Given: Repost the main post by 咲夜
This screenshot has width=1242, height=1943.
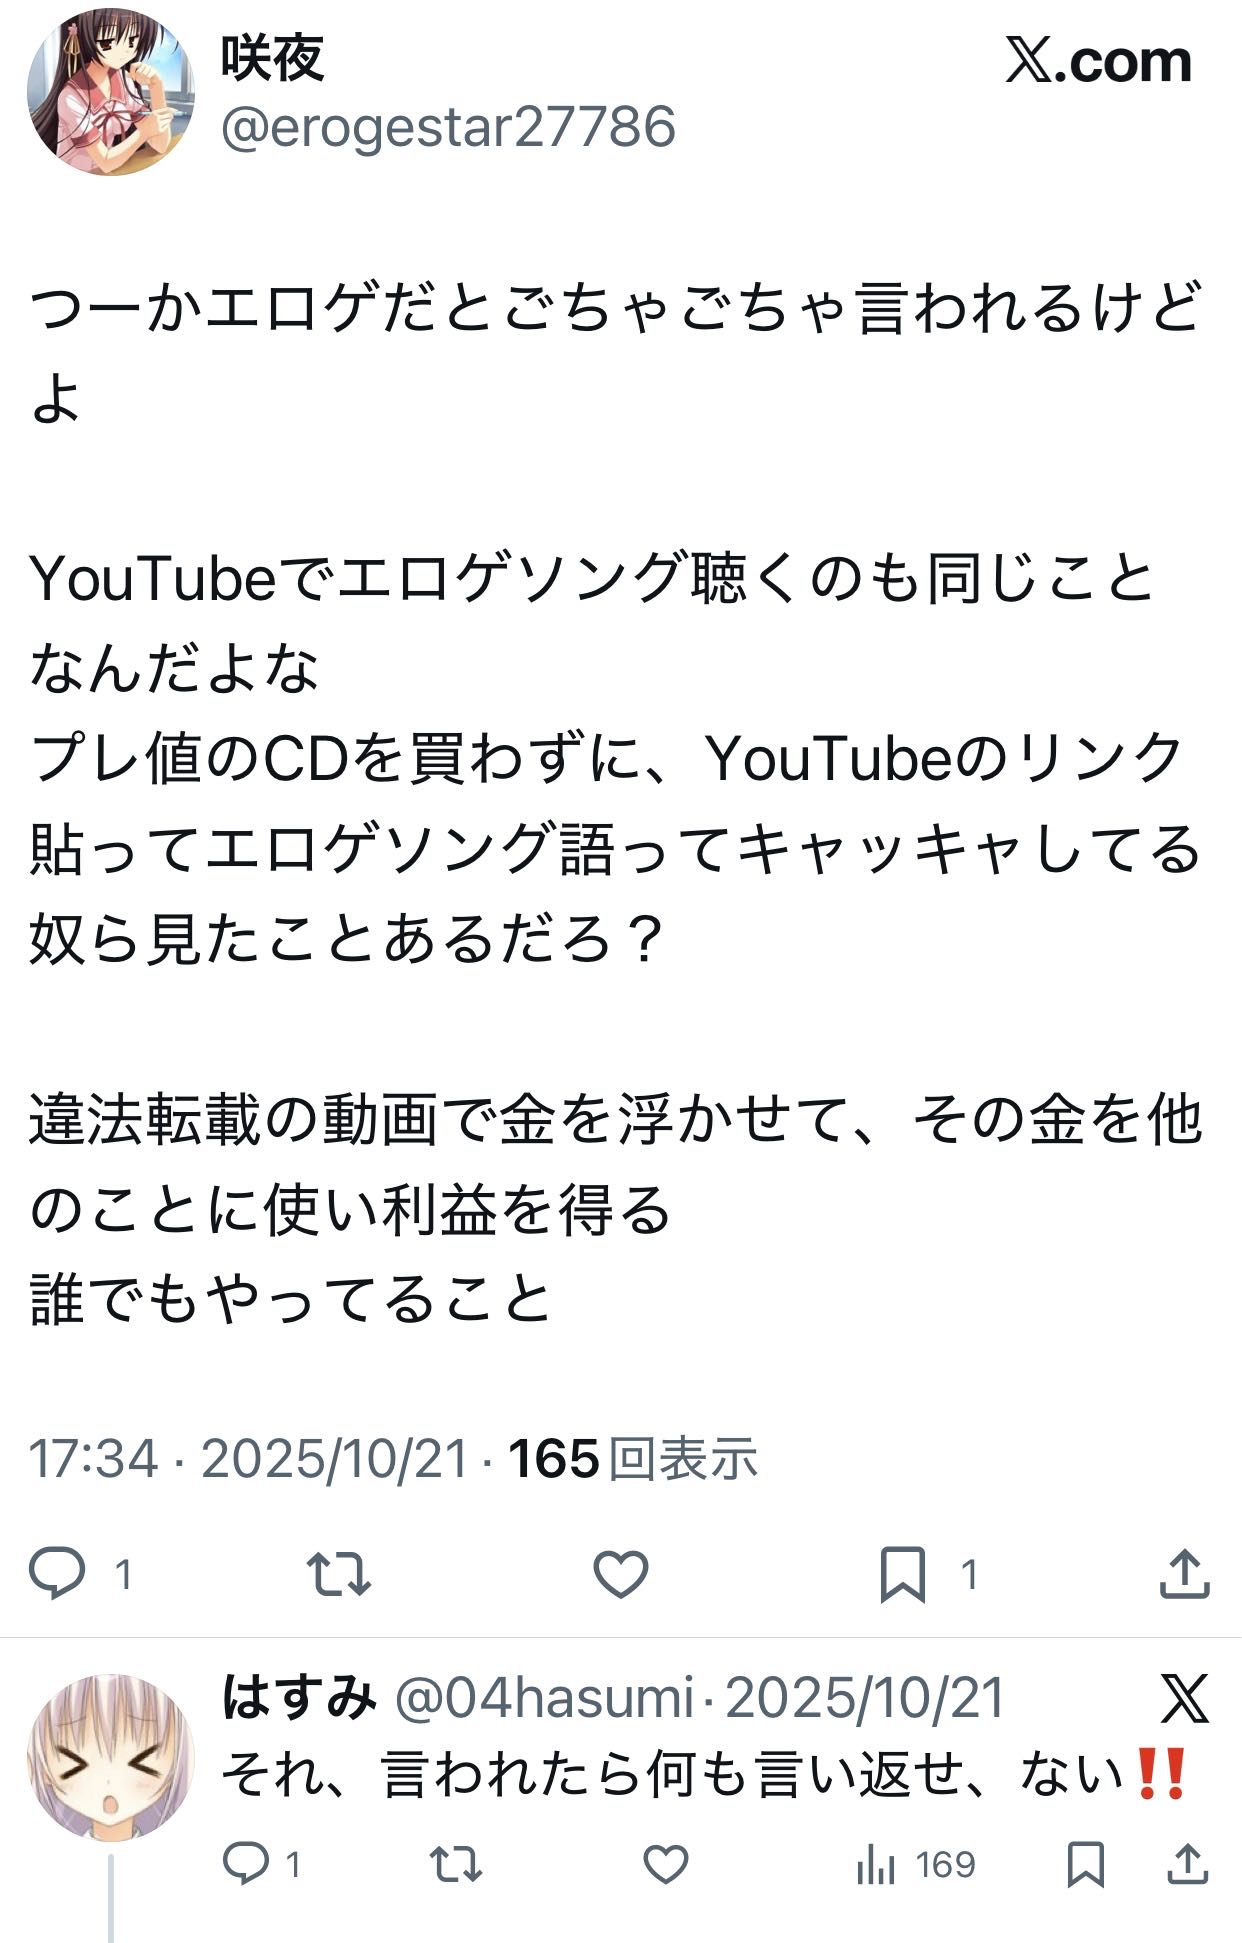Looking at the screenshot, I should [x=339, y=1574].
